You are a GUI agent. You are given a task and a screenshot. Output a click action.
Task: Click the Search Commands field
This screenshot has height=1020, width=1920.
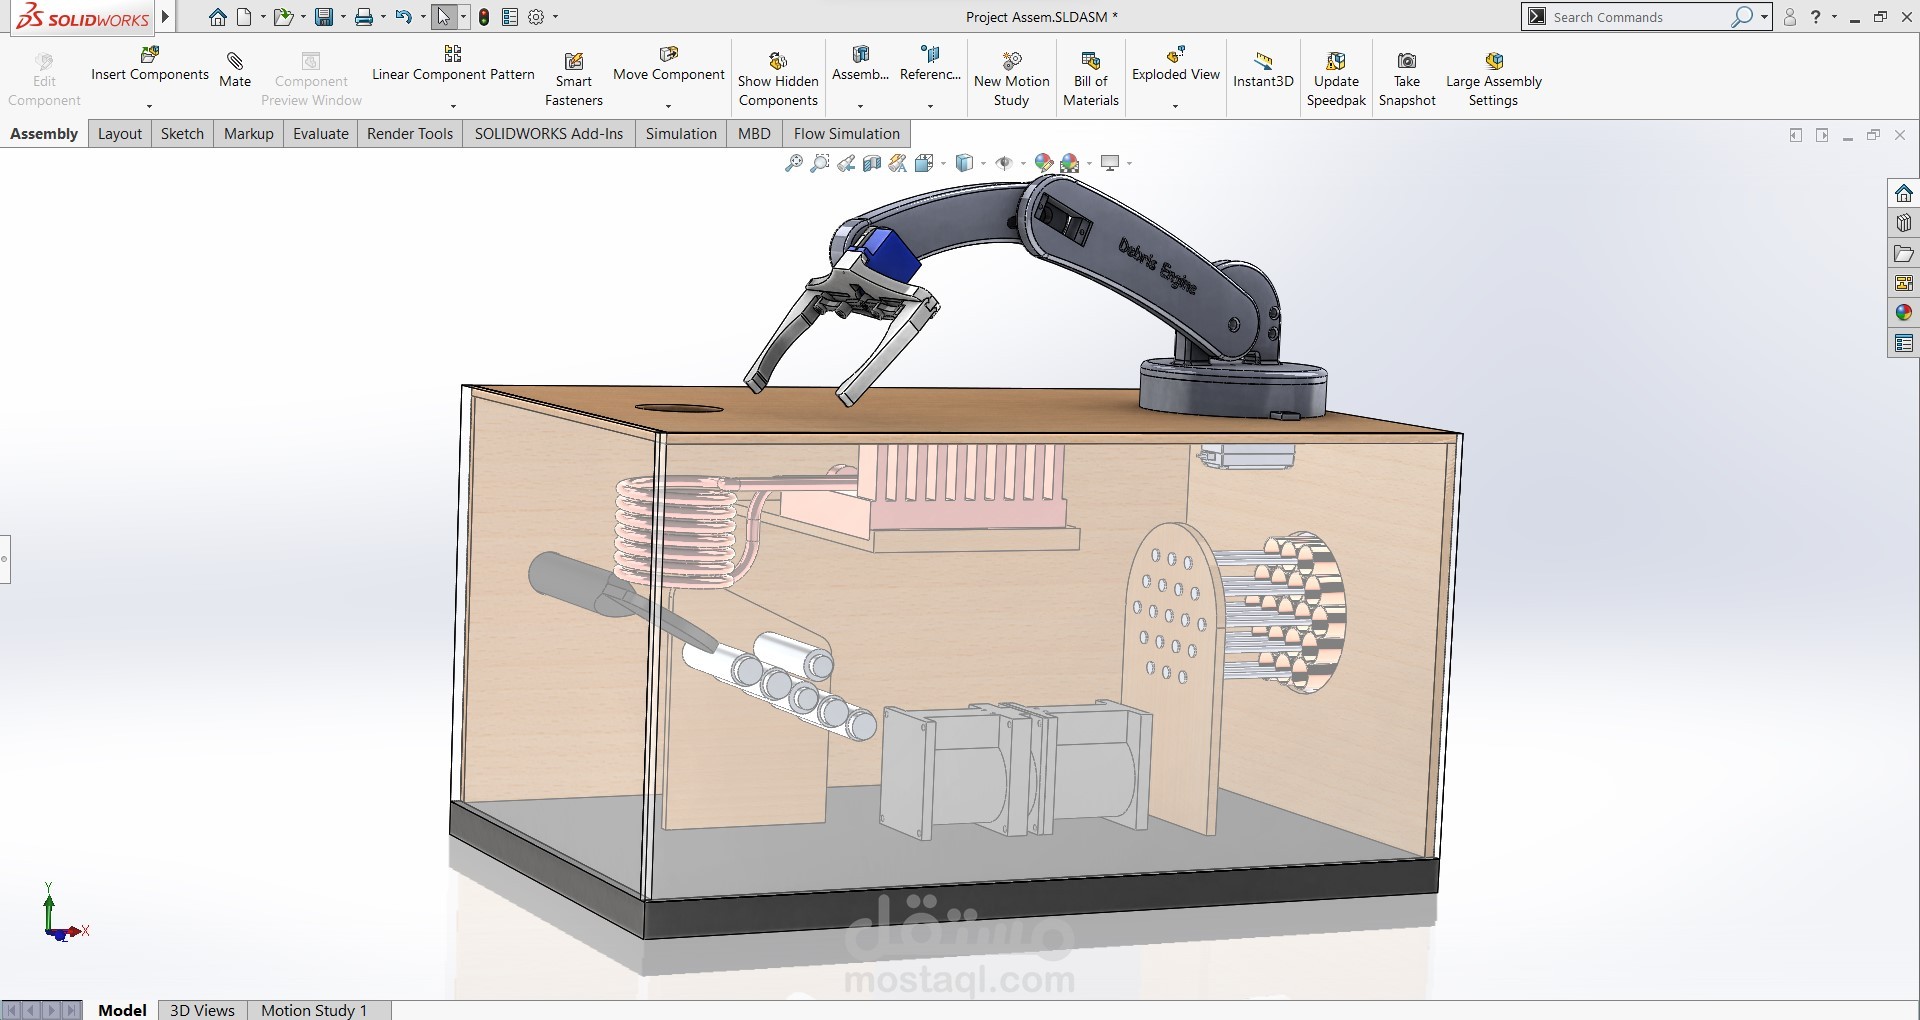click(x=1640, y=17)
